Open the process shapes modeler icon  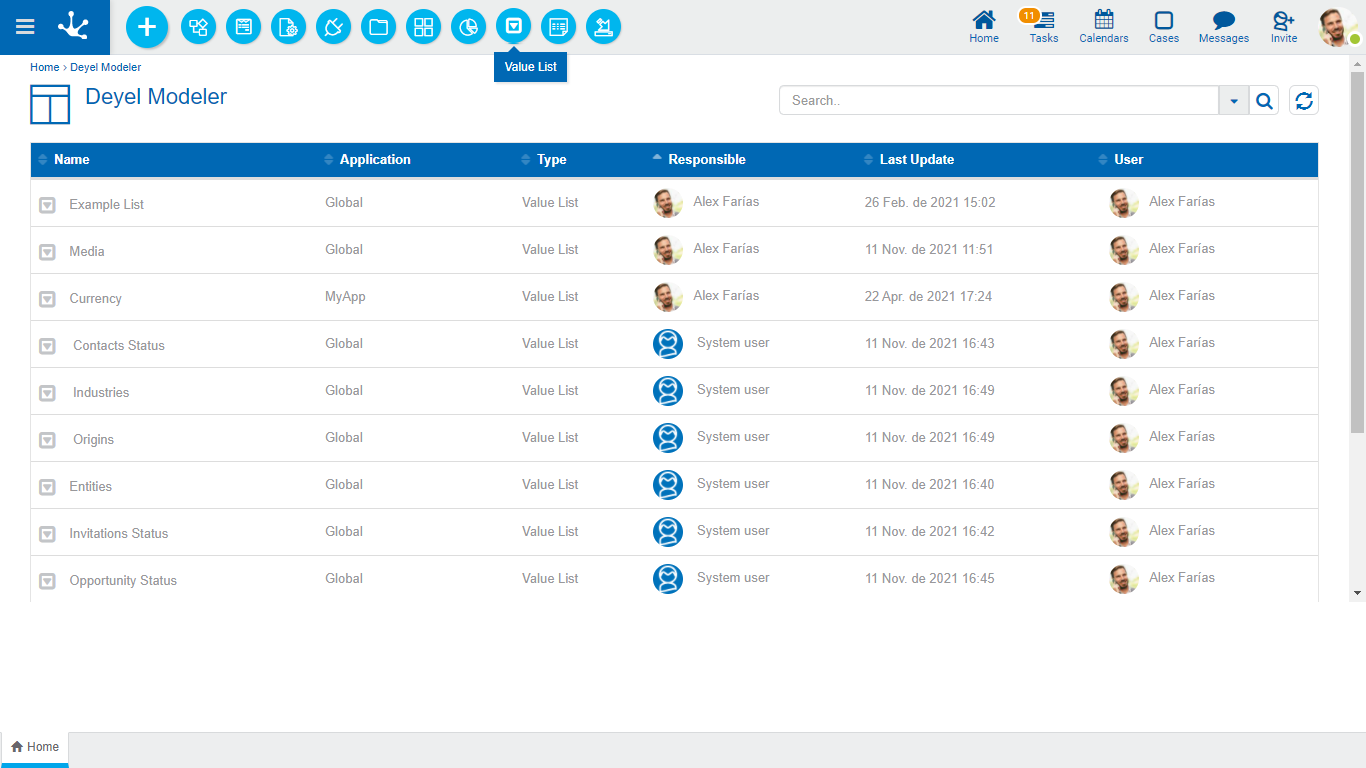coord(198,27)
